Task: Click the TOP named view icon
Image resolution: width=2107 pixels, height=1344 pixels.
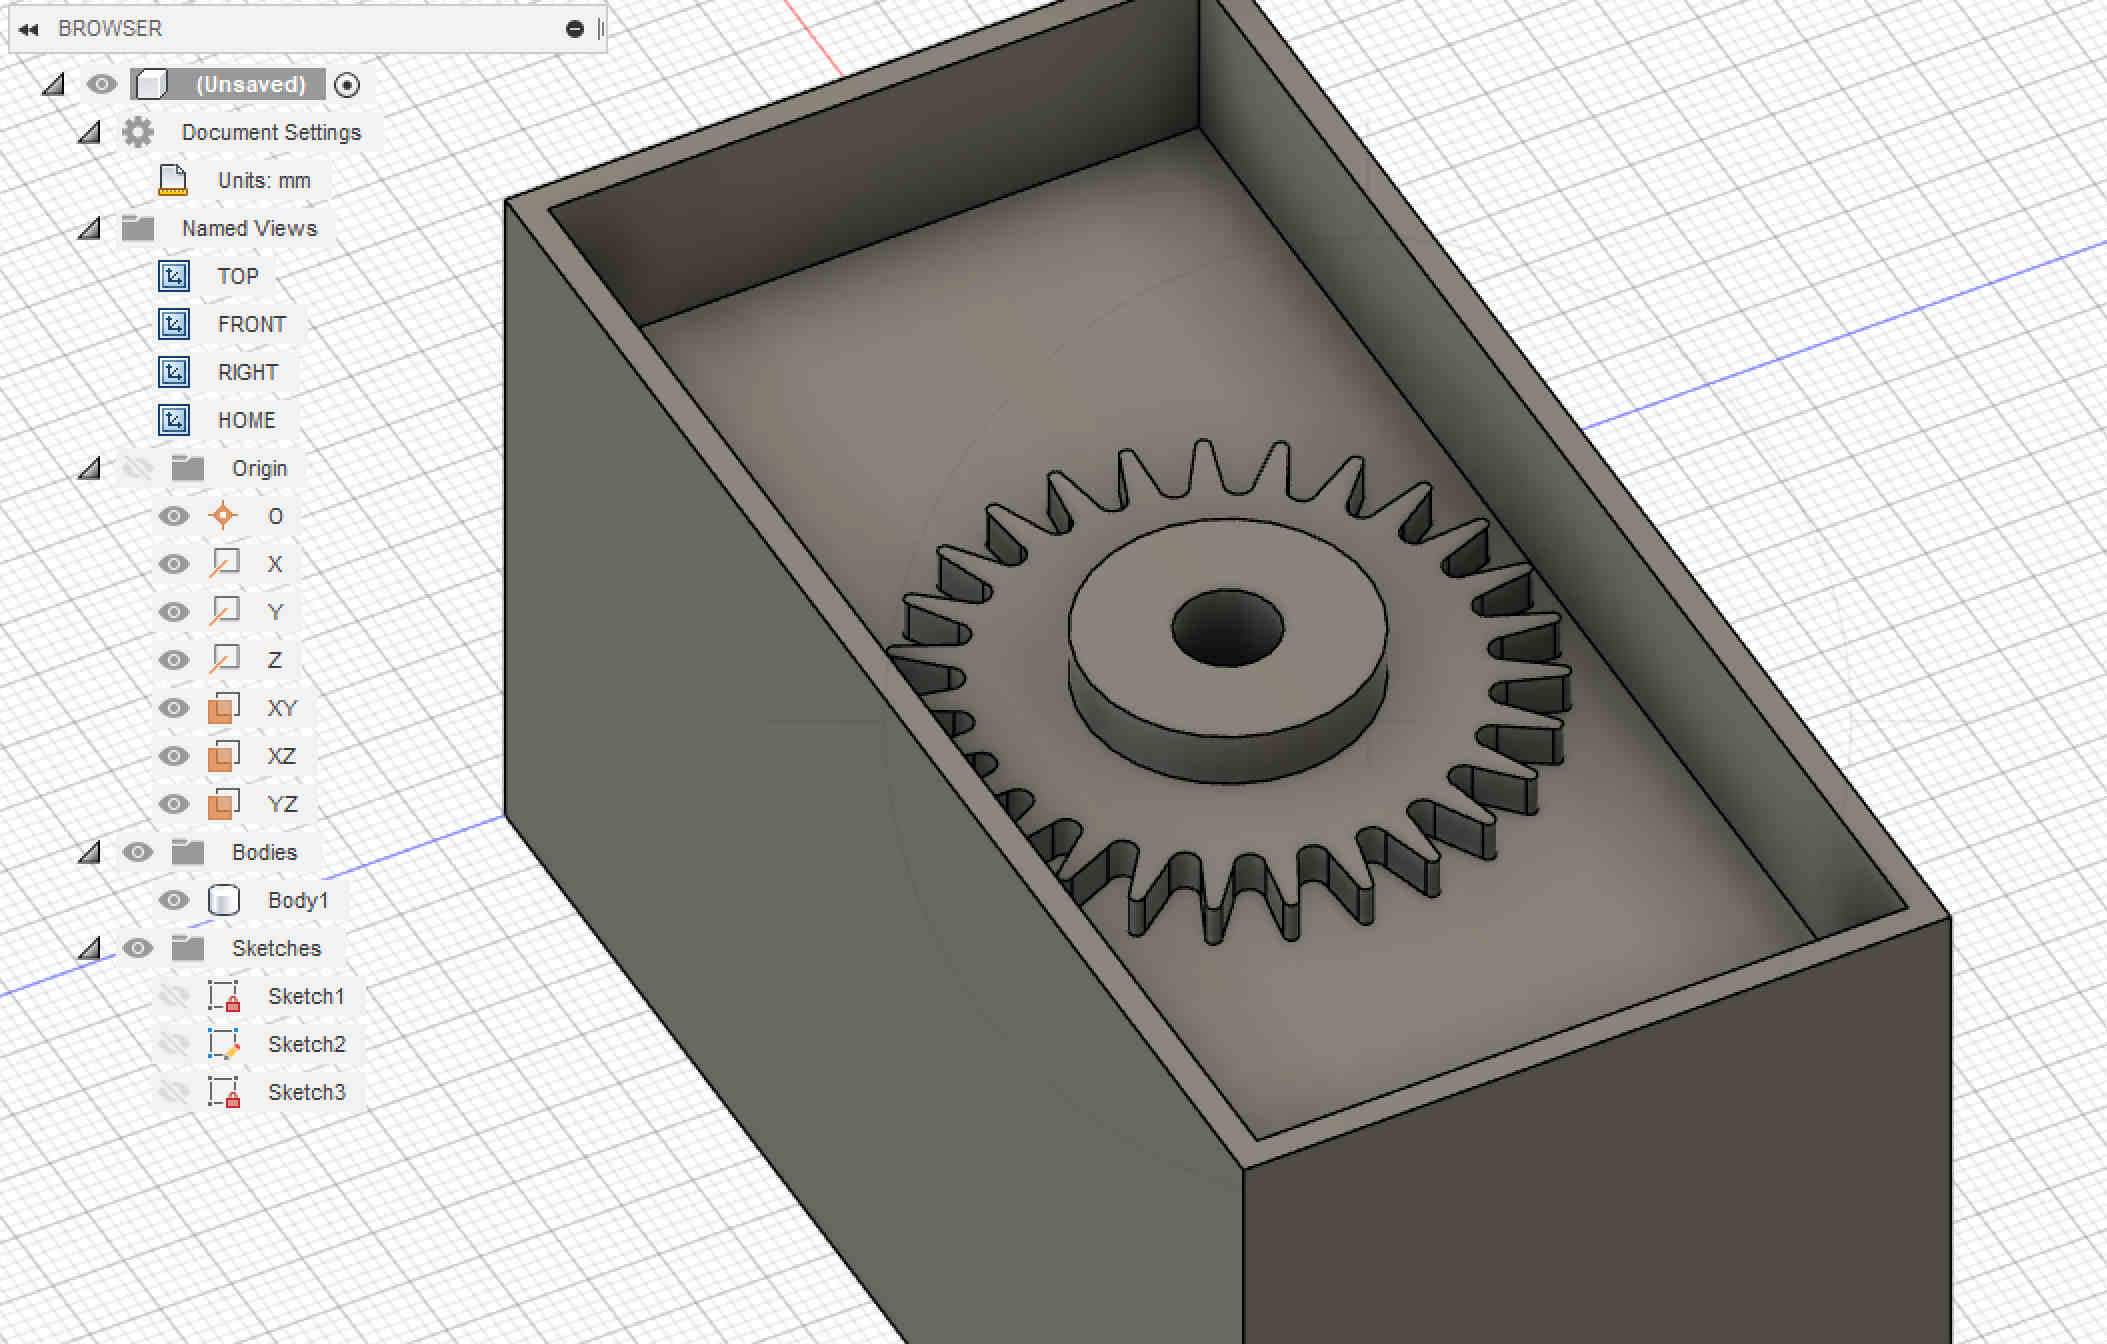Action: [174, 276]
